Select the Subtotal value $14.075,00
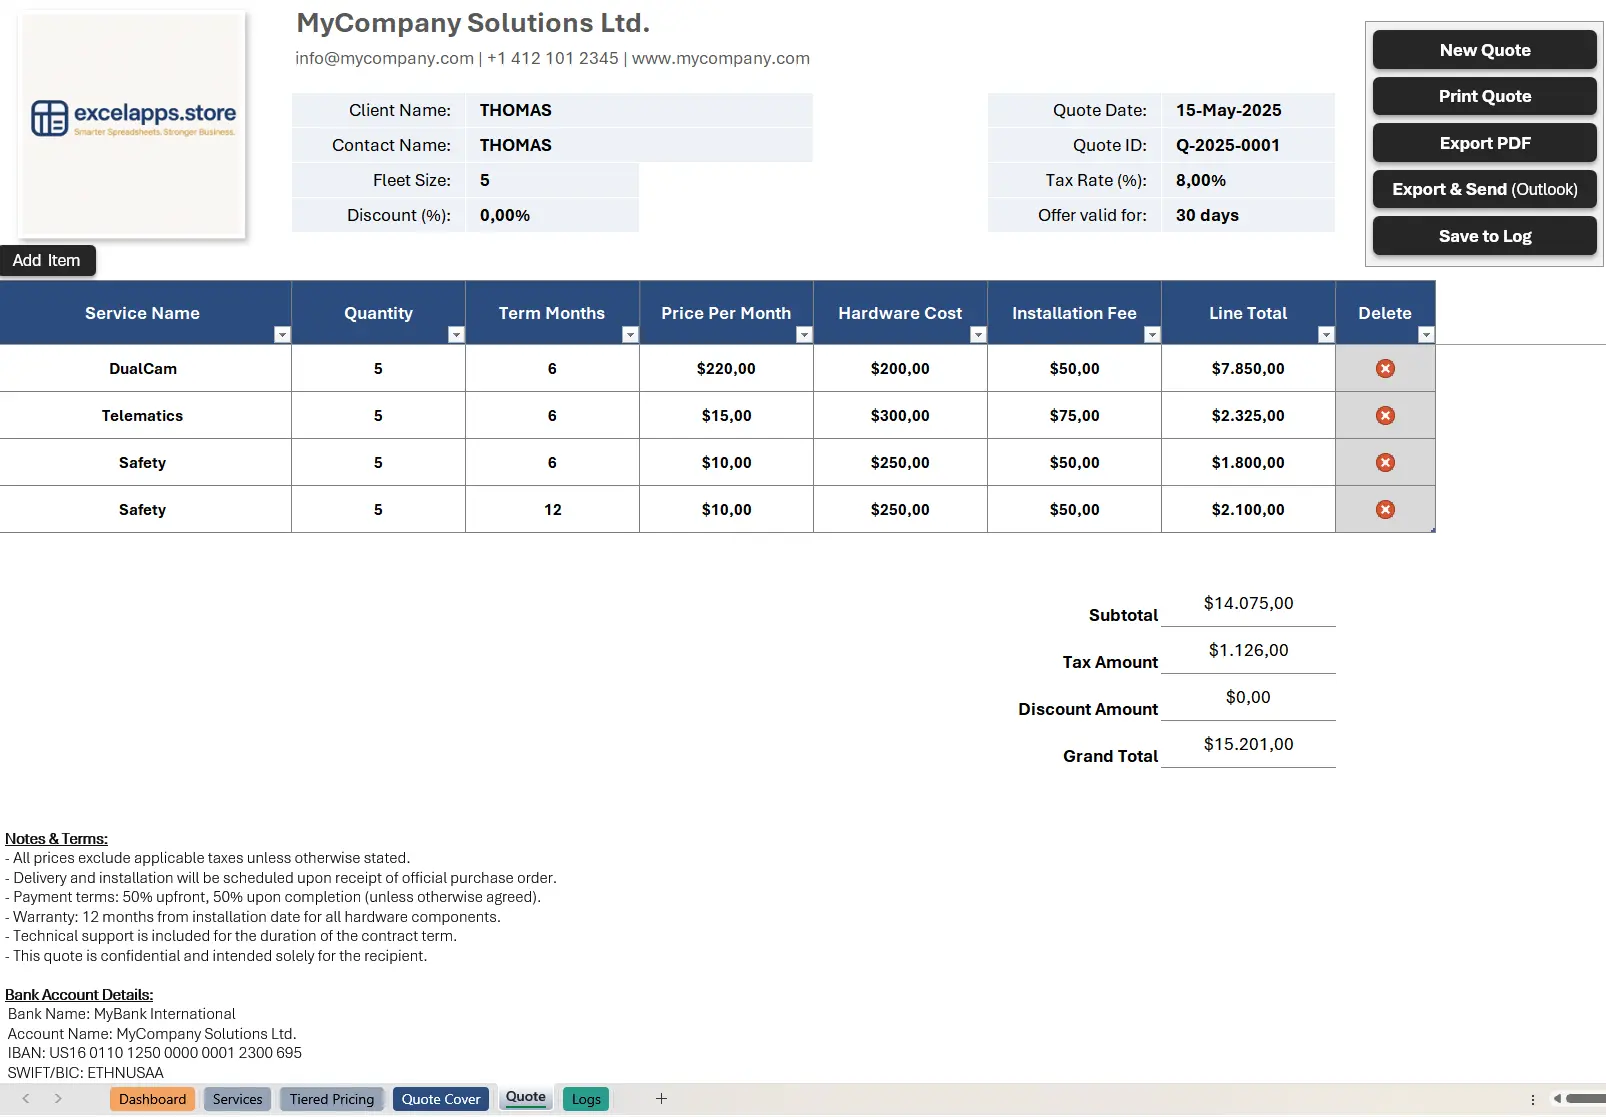This screenshot has height=1117, width=1606. [x=1248, y=603]
